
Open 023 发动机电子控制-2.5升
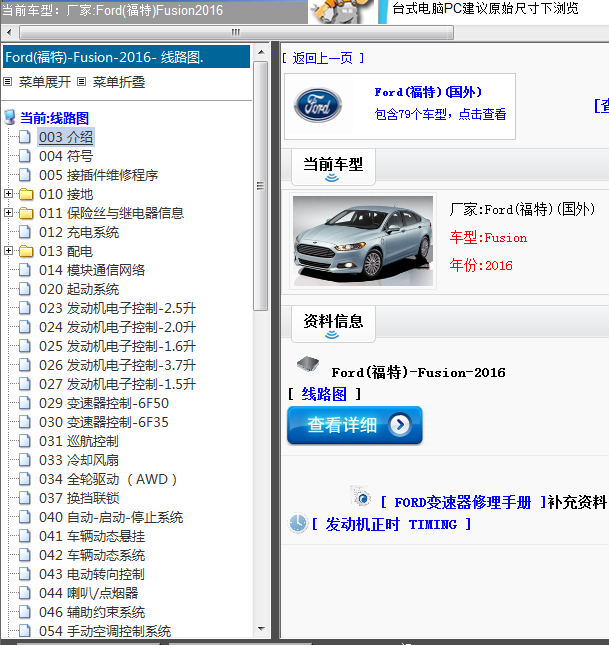click(x=117, y=308)
